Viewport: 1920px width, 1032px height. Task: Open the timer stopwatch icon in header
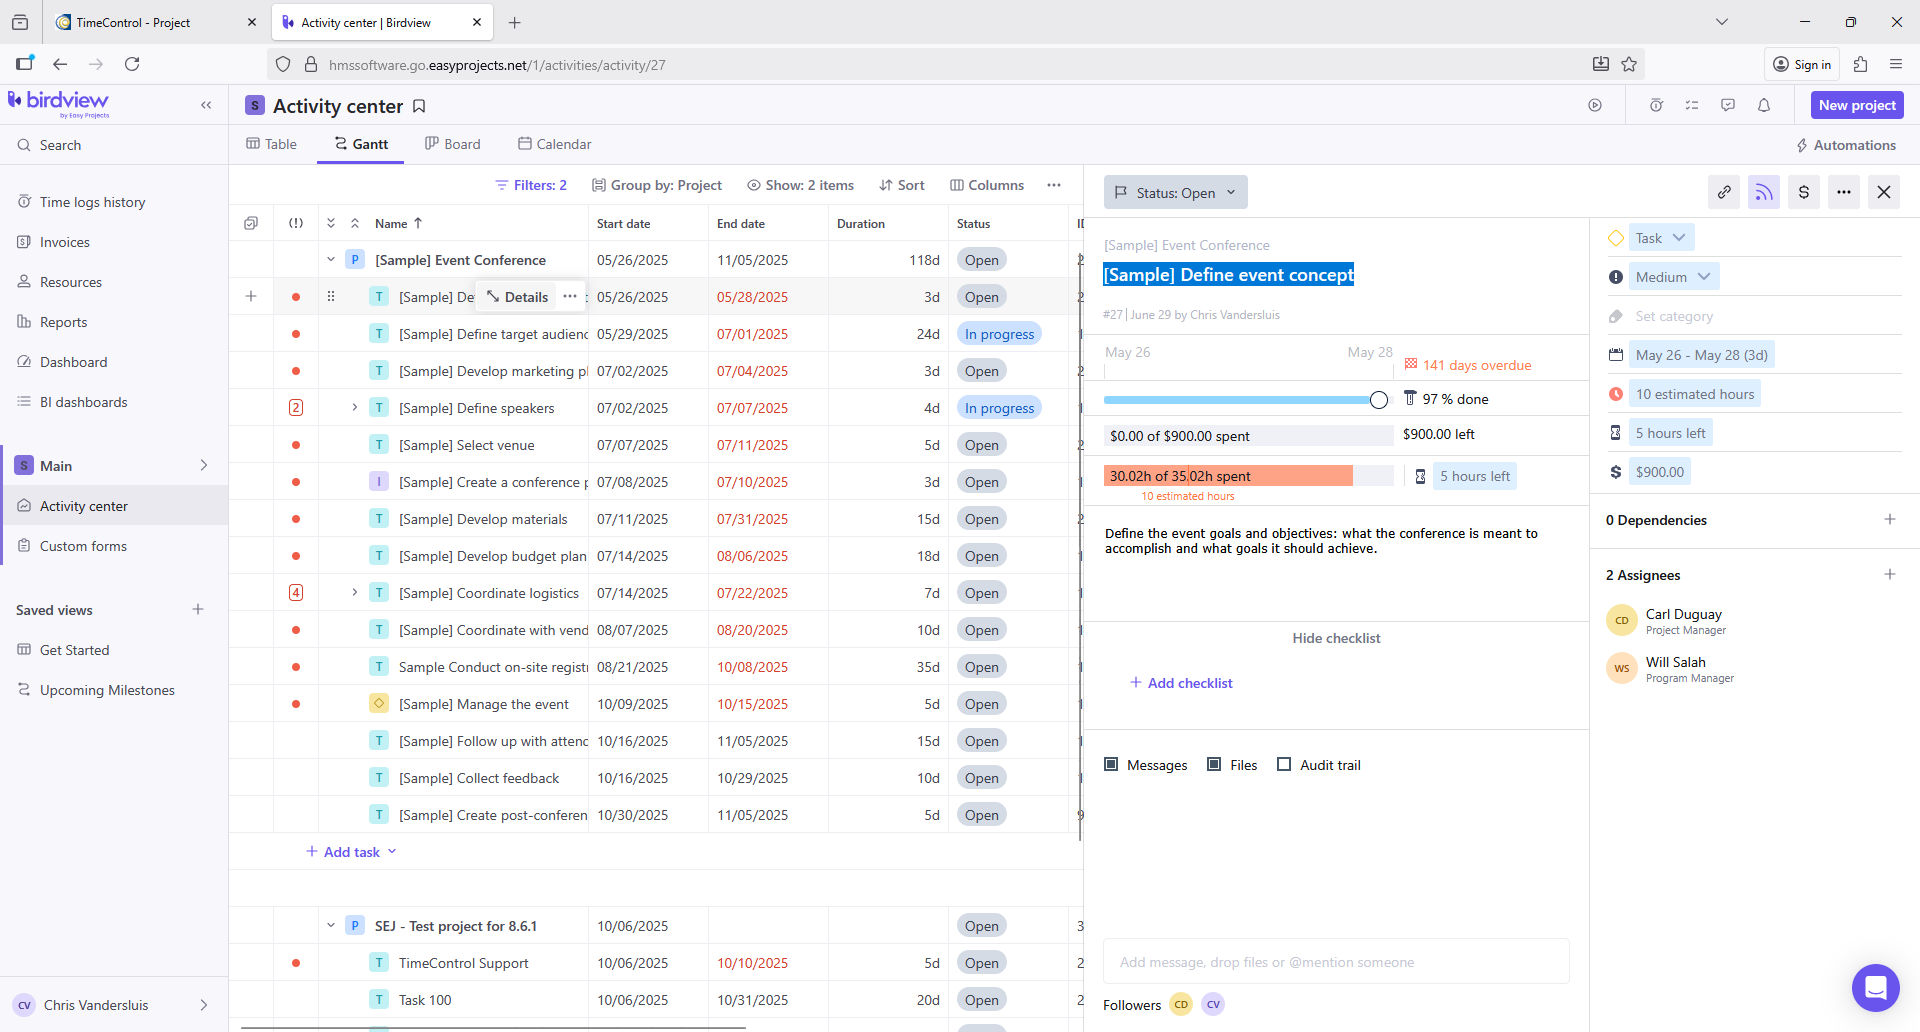tap(1656, 105)
